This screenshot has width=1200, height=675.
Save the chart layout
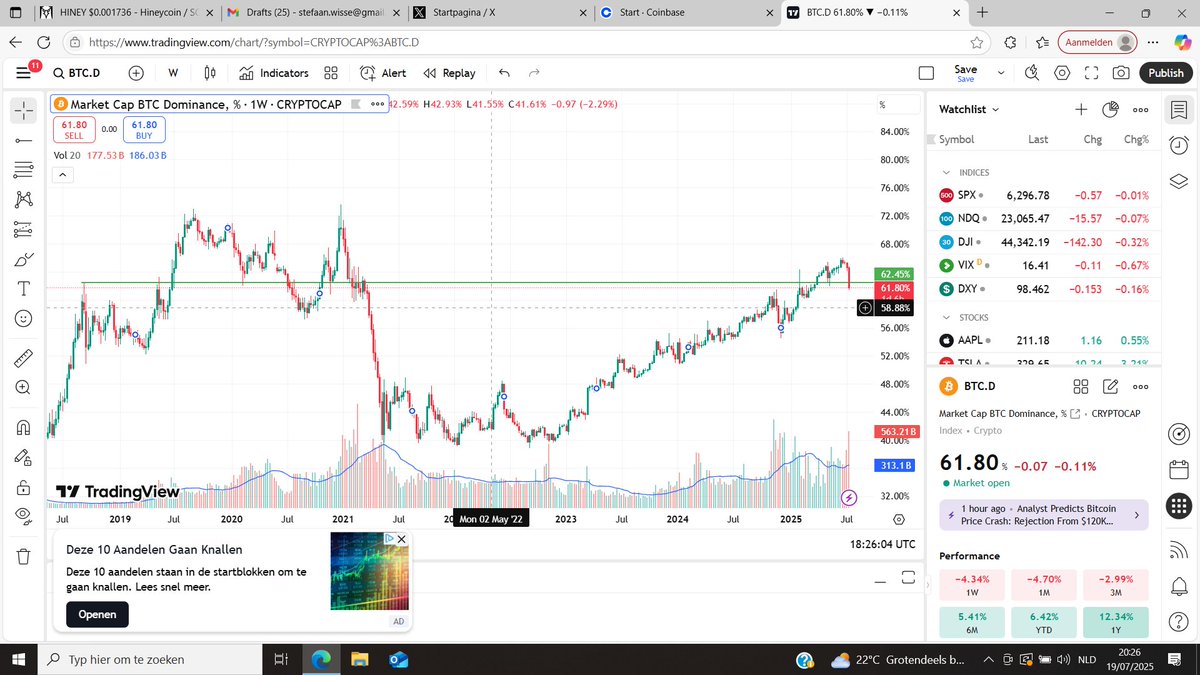(x=966, y=73)
